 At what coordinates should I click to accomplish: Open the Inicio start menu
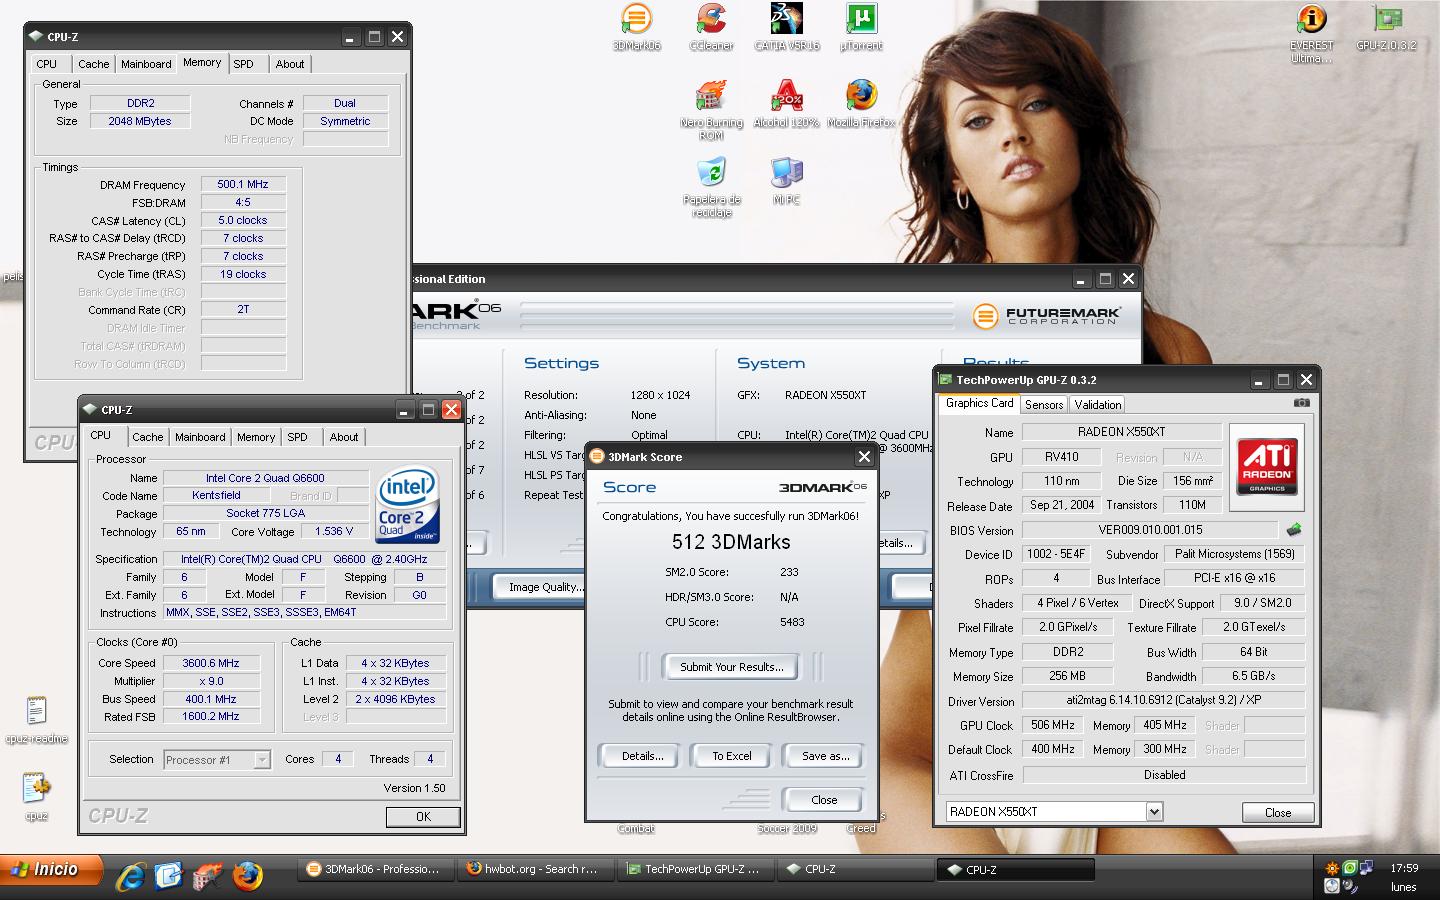point(52,870)
